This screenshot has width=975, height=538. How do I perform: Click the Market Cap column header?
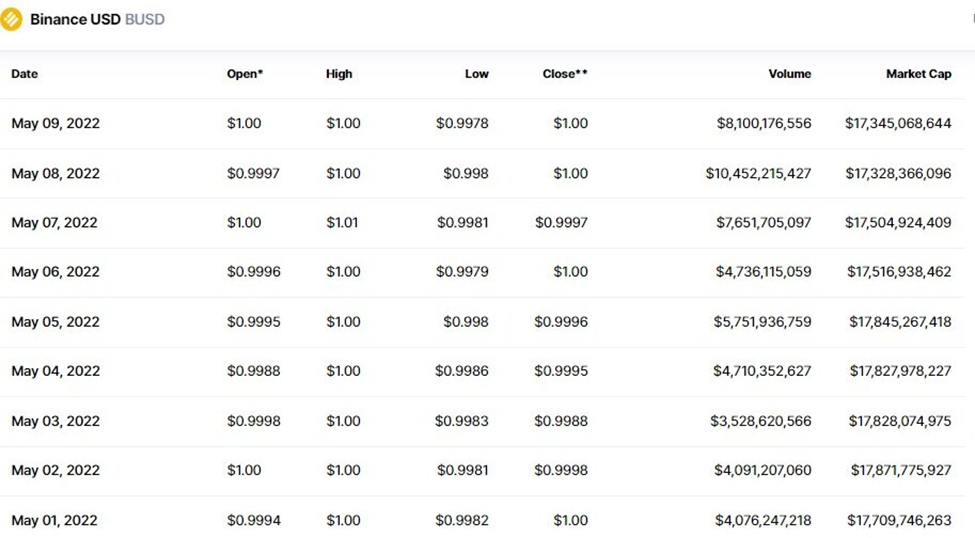(x=918, y=74)
